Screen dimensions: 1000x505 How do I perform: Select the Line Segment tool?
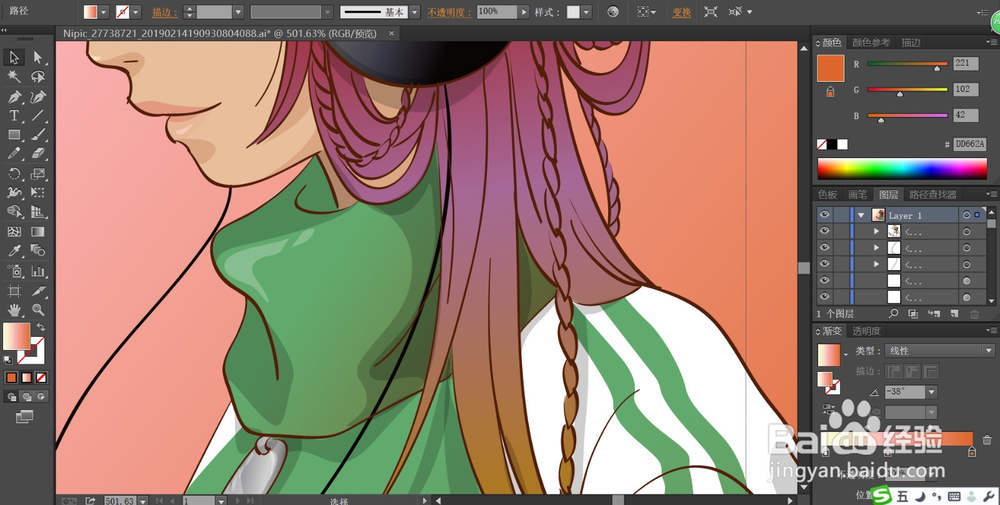tap(38, 116)
